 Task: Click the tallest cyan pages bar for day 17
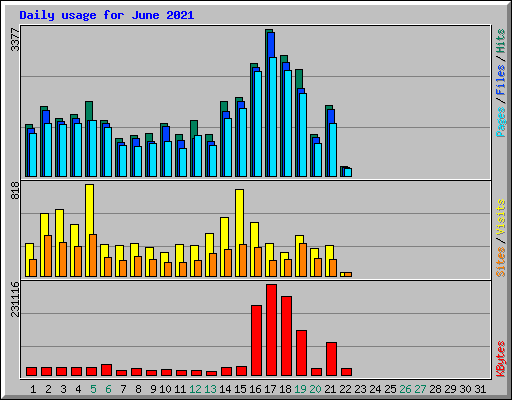(273, 117)
